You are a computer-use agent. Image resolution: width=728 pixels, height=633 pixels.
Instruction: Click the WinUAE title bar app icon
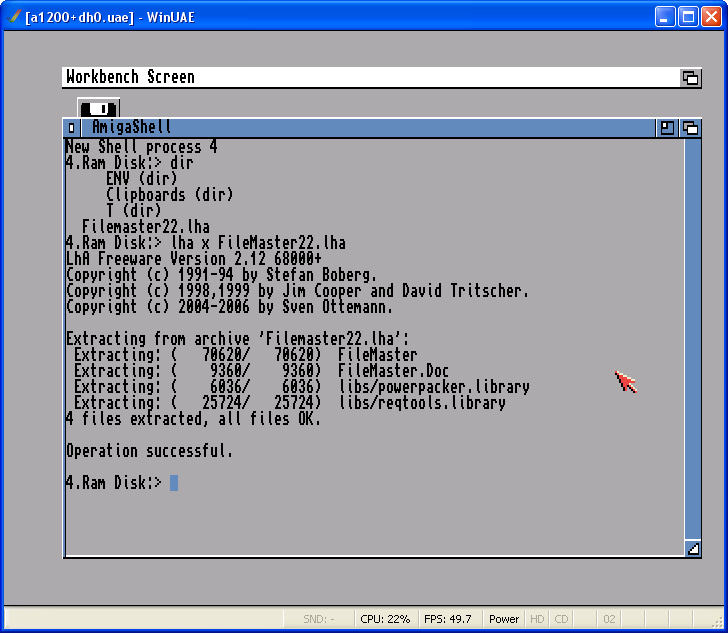pyautogui.click(x=14, y=17)
